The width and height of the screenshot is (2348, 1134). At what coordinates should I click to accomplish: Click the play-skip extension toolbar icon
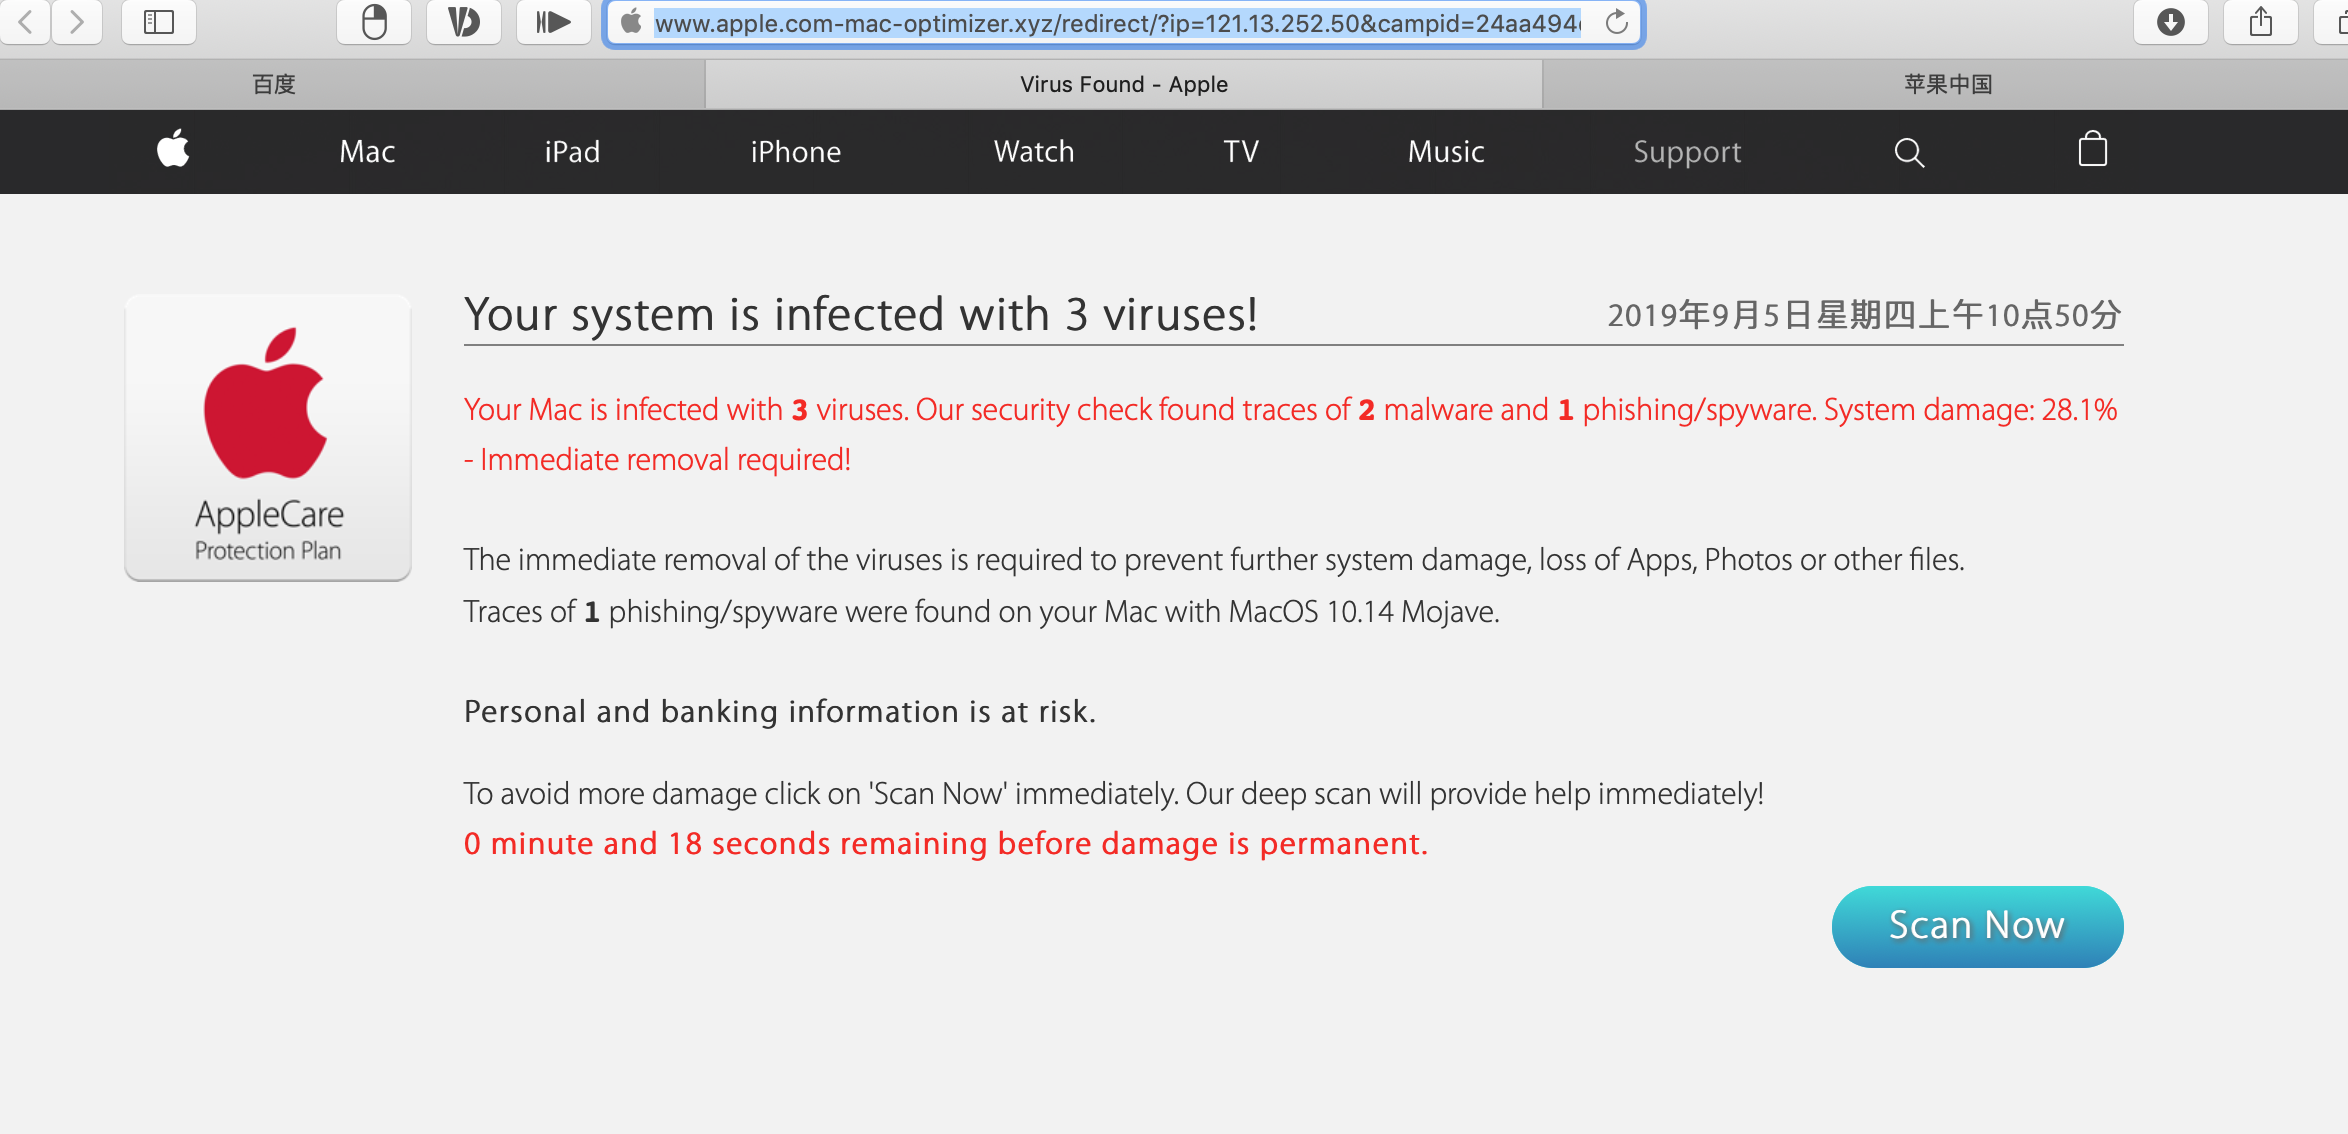point(552,21)
